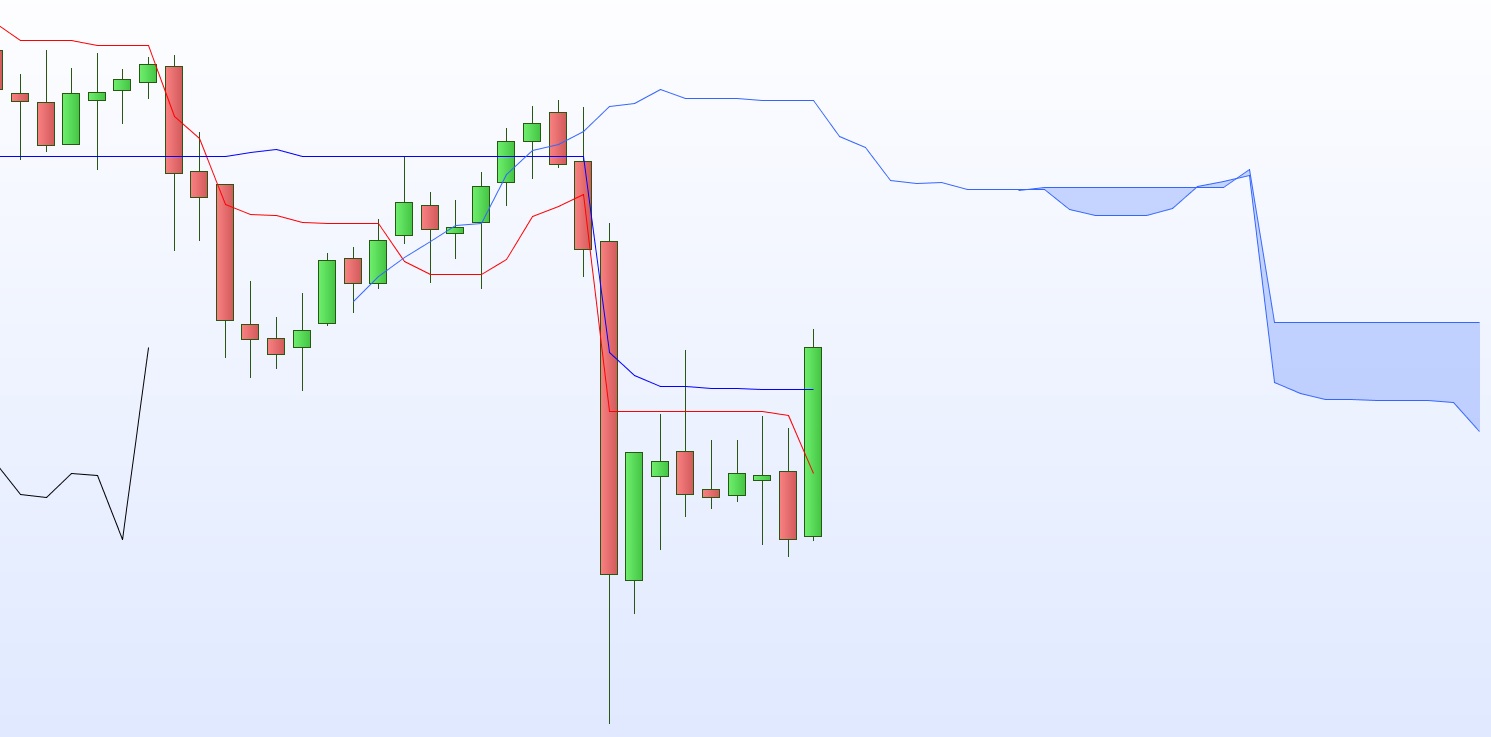Click the sharp vertical drop of the cloud edge

1262,277
